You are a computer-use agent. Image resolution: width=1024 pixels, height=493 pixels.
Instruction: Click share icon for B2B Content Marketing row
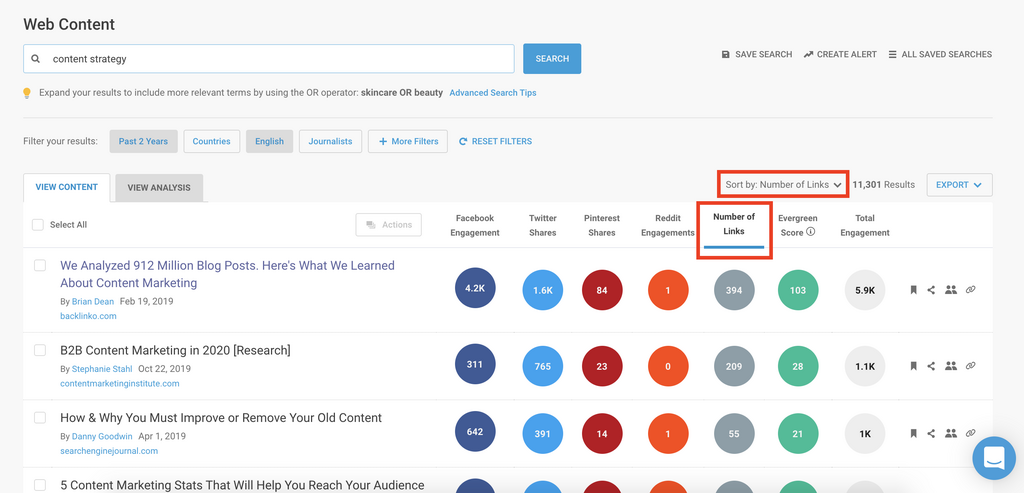(x=931, y=366)
